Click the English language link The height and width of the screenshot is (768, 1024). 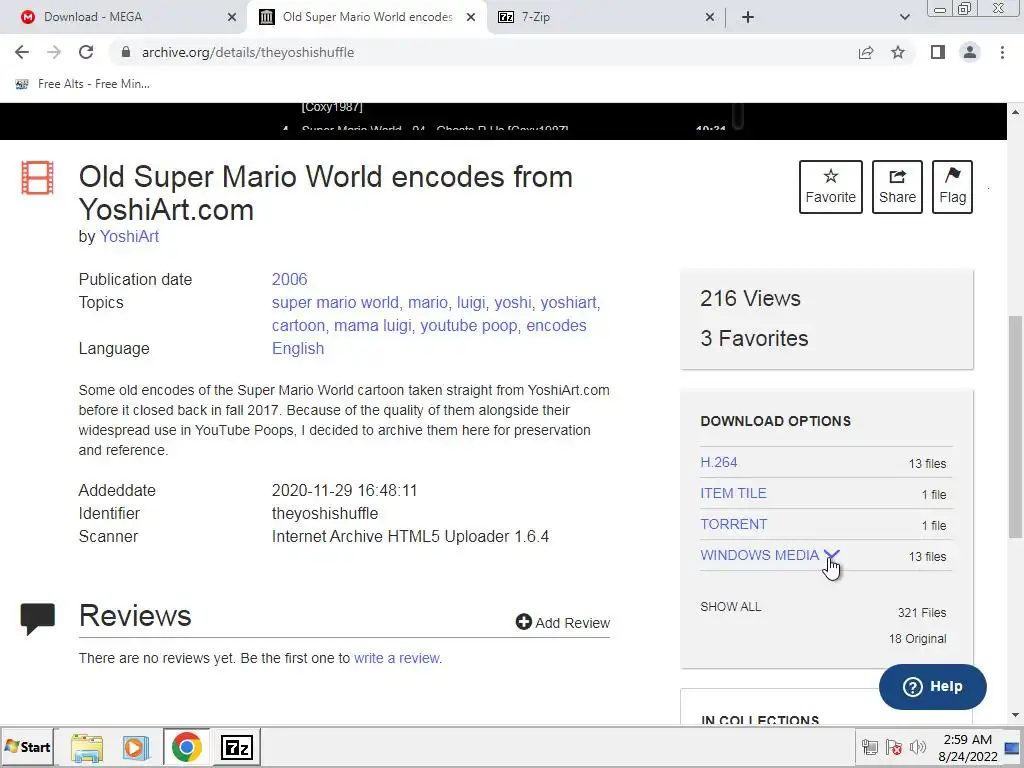pos(298,349)
